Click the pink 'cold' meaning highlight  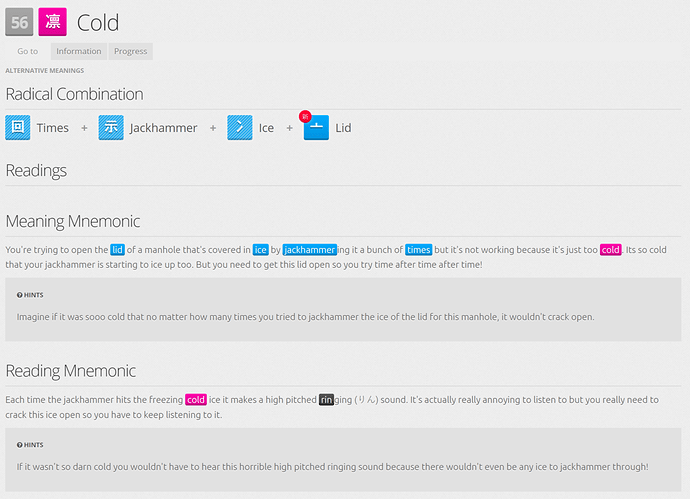tap(610, 250)
